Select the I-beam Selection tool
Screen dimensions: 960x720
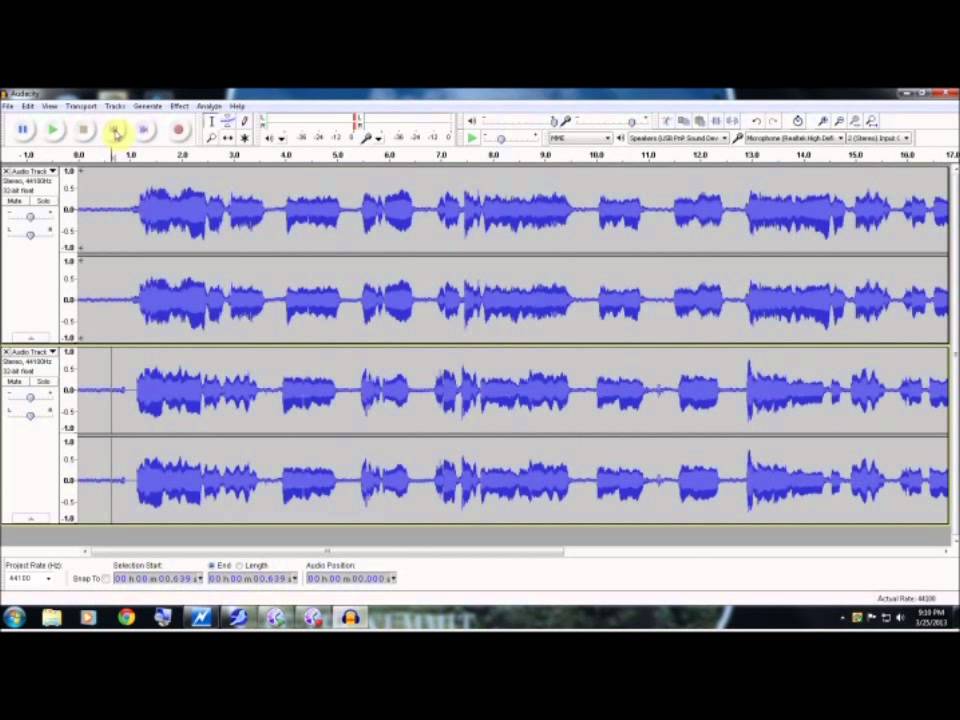[x=211, y=121]
